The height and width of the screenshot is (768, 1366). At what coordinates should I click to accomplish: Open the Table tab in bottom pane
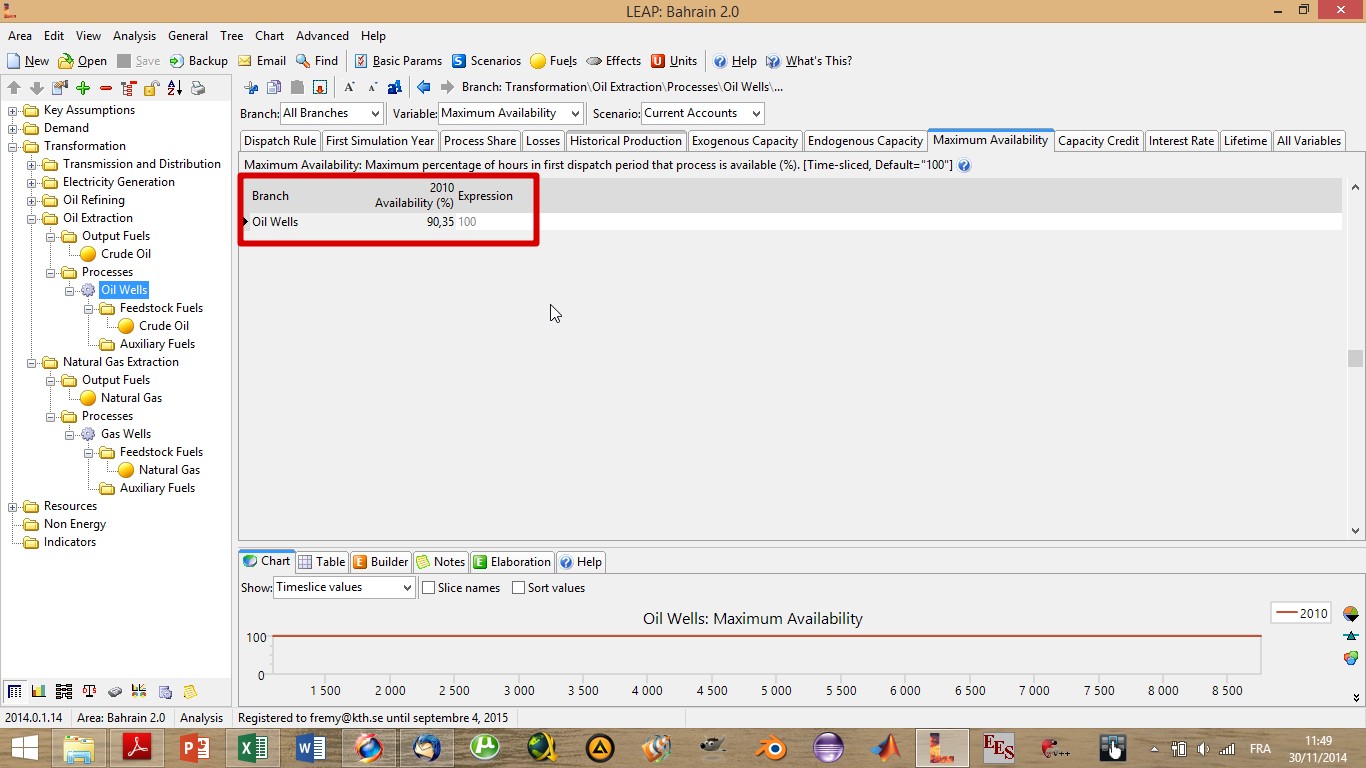pyautogui.click(x=322, y=562)
